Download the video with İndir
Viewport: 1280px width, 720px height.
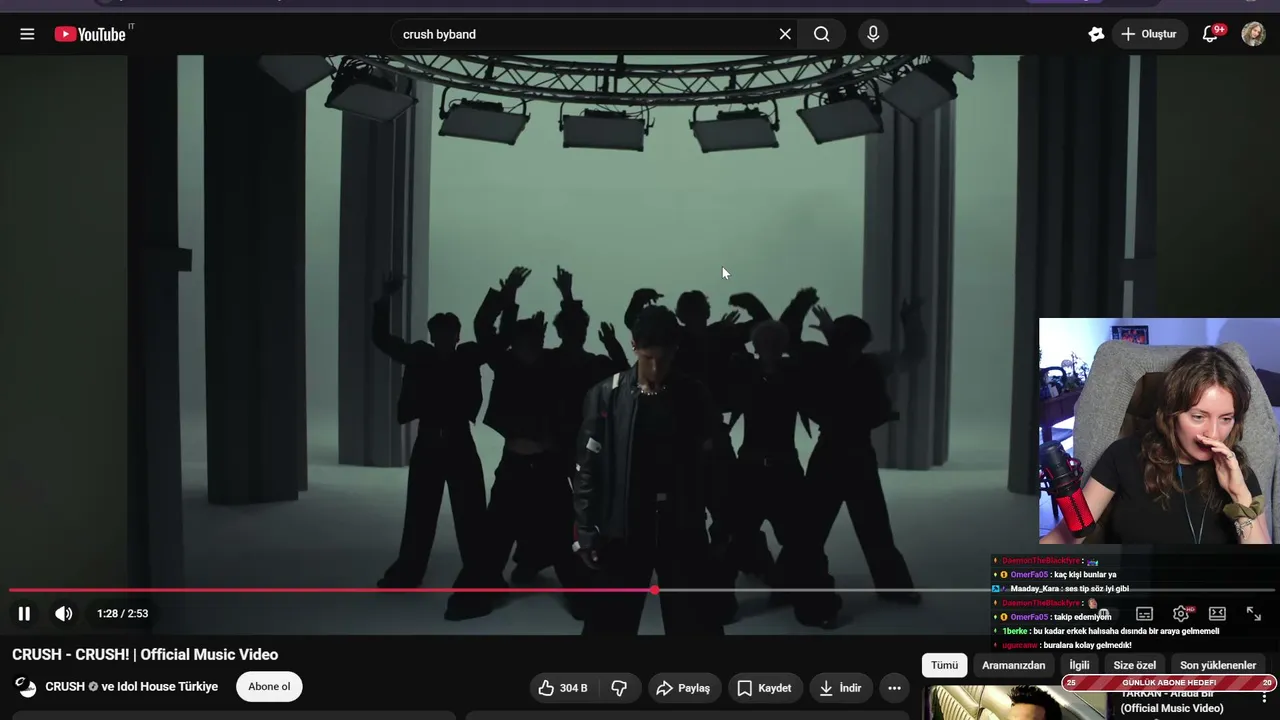840,688
